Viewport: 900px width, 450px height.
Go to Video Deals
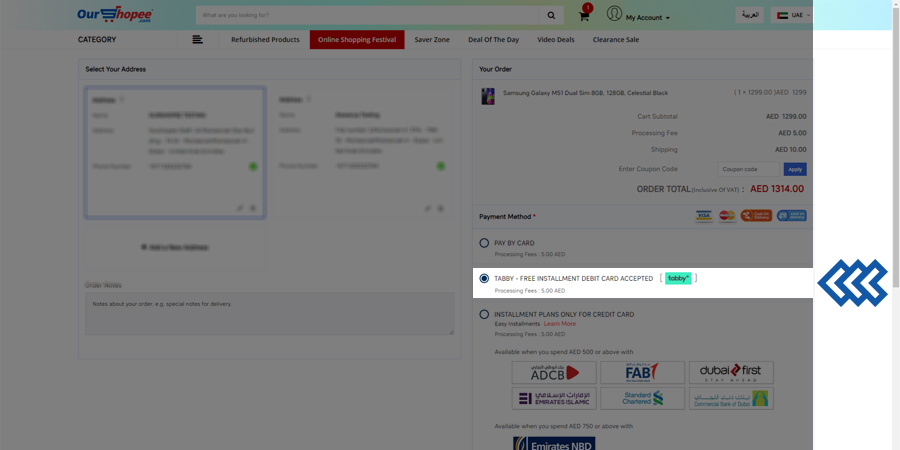(x=556, y=40)
